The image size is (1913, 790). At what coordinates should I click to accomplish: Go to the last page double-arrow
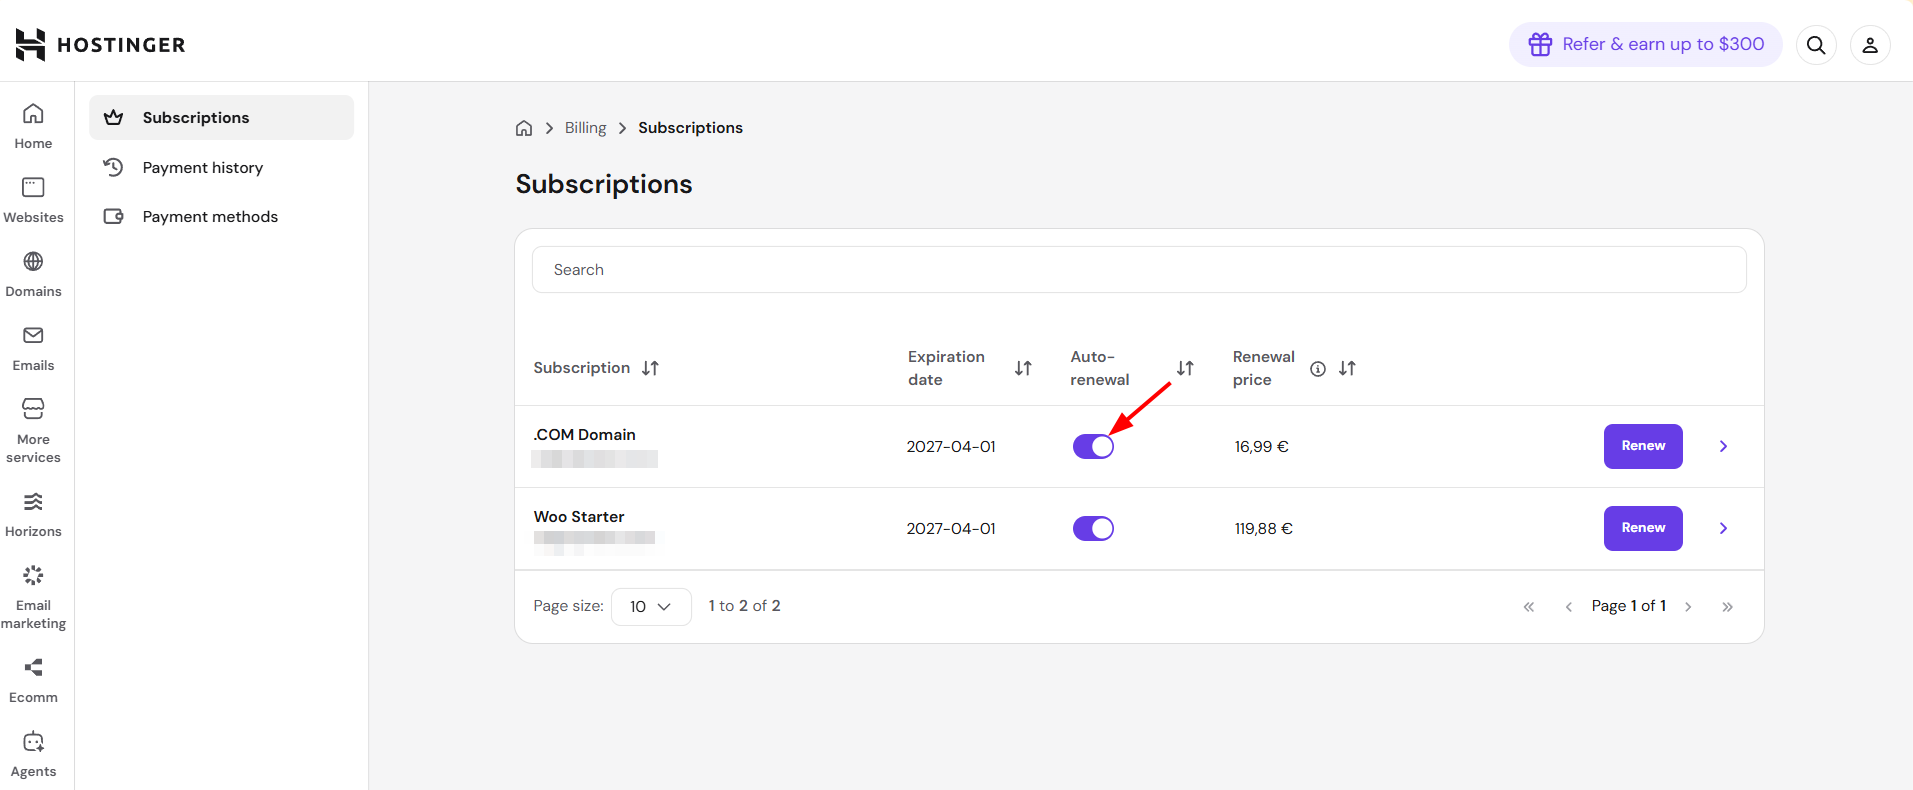pos(1727,607)
